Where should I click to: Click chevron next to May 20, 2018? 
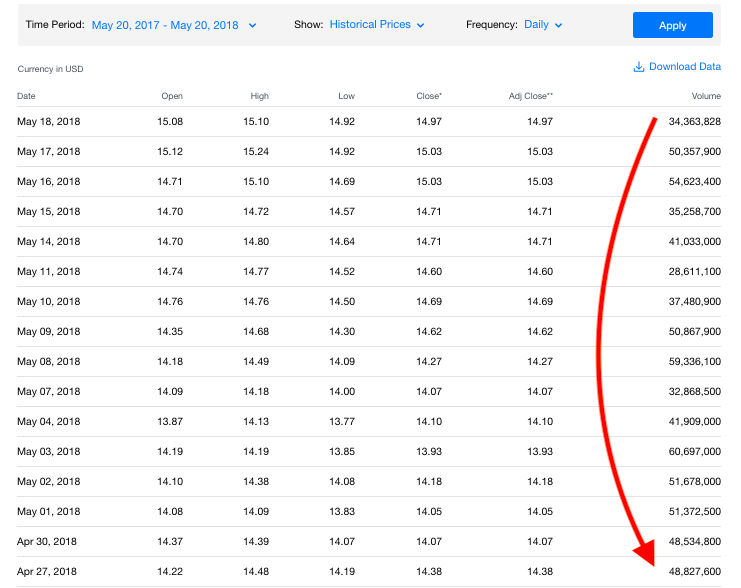pyautogui.click(x=252, y=26)
